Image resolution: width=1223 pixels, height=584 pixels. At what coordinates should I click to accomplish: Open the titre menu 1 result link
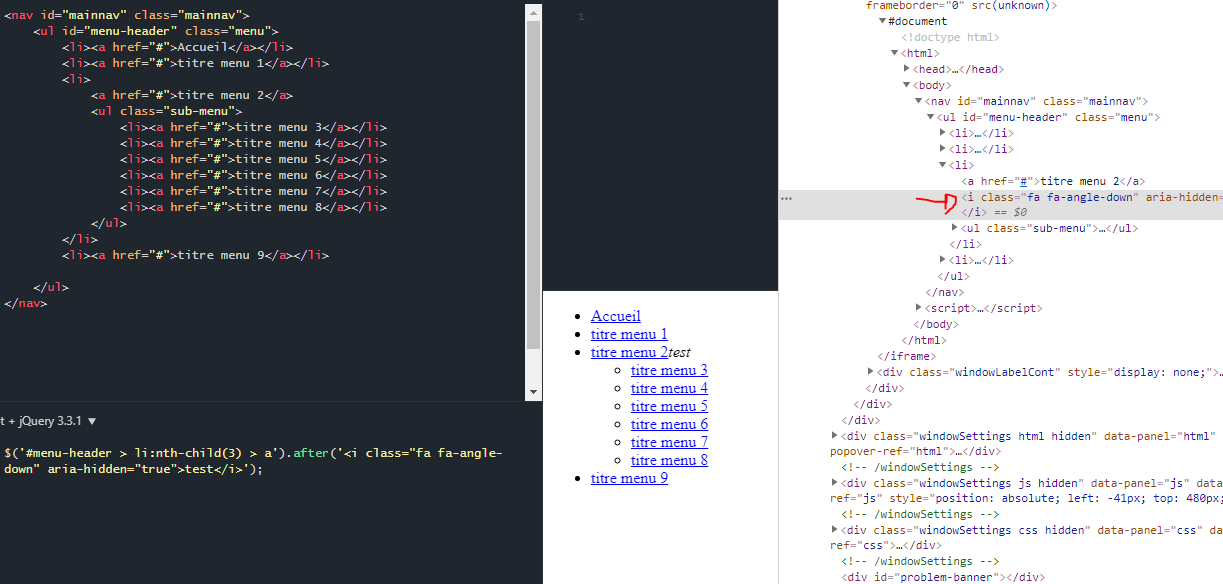629,334
